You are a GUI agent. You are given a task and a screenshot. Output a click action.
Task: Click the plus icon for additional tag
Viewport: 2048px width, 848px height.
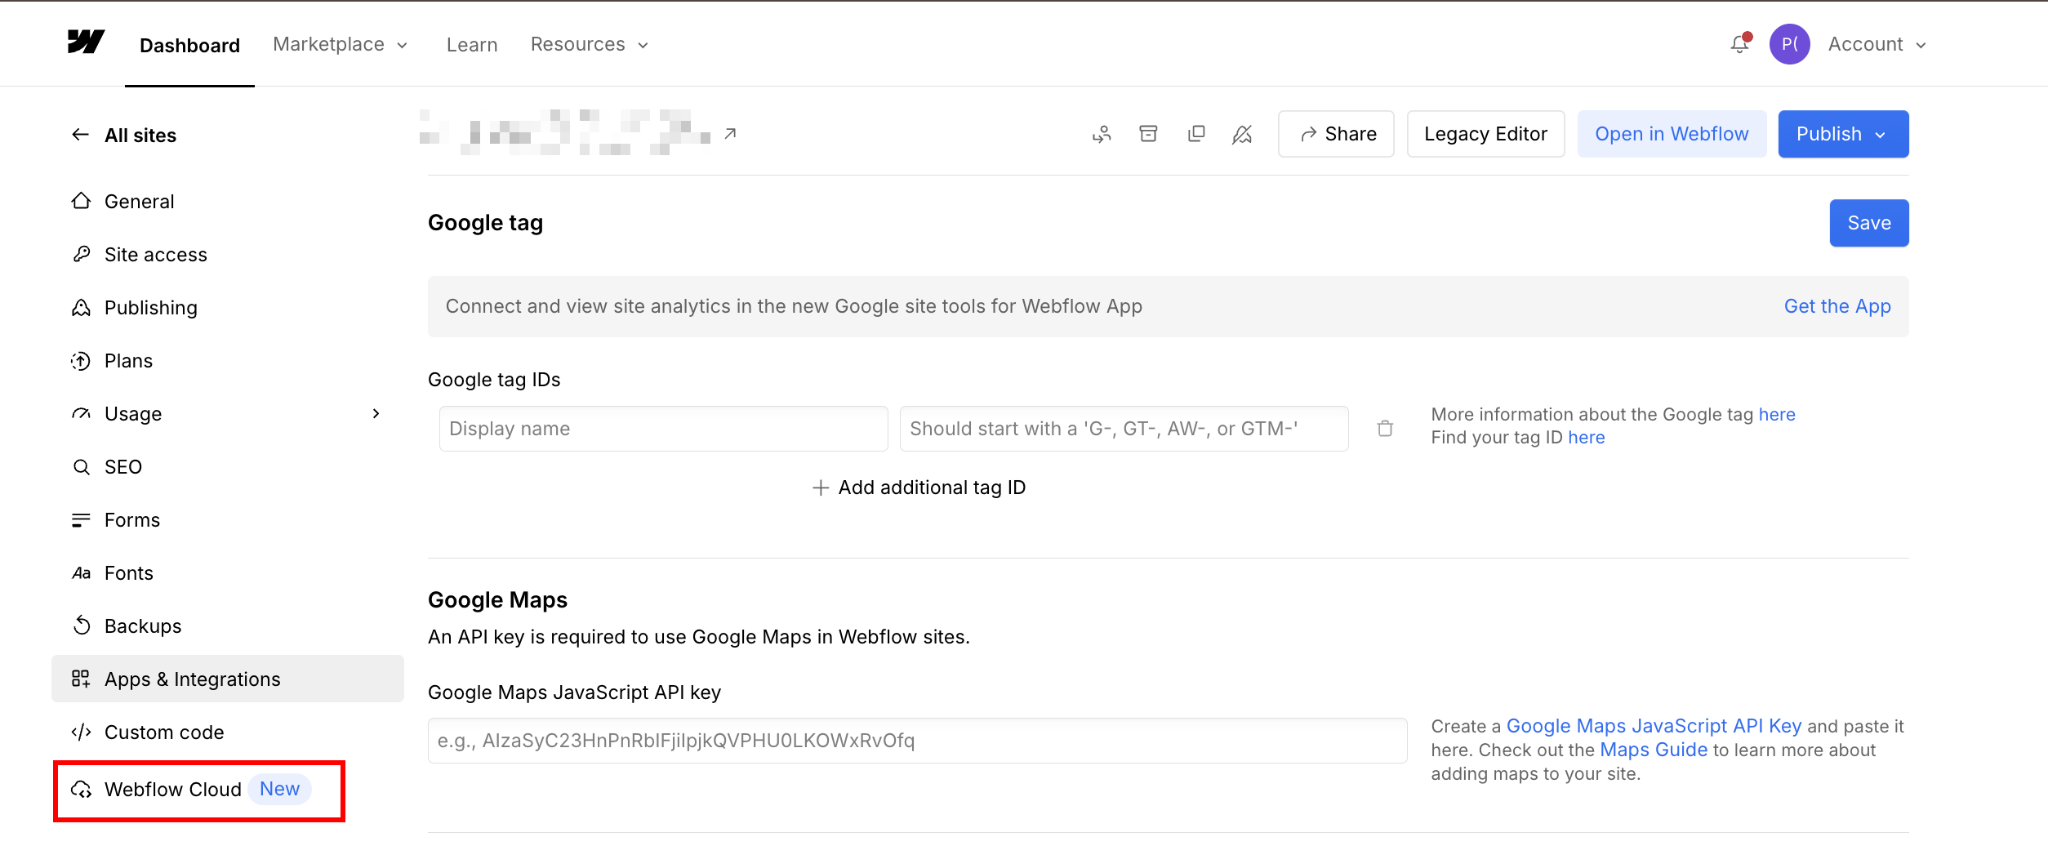[821, 487]
